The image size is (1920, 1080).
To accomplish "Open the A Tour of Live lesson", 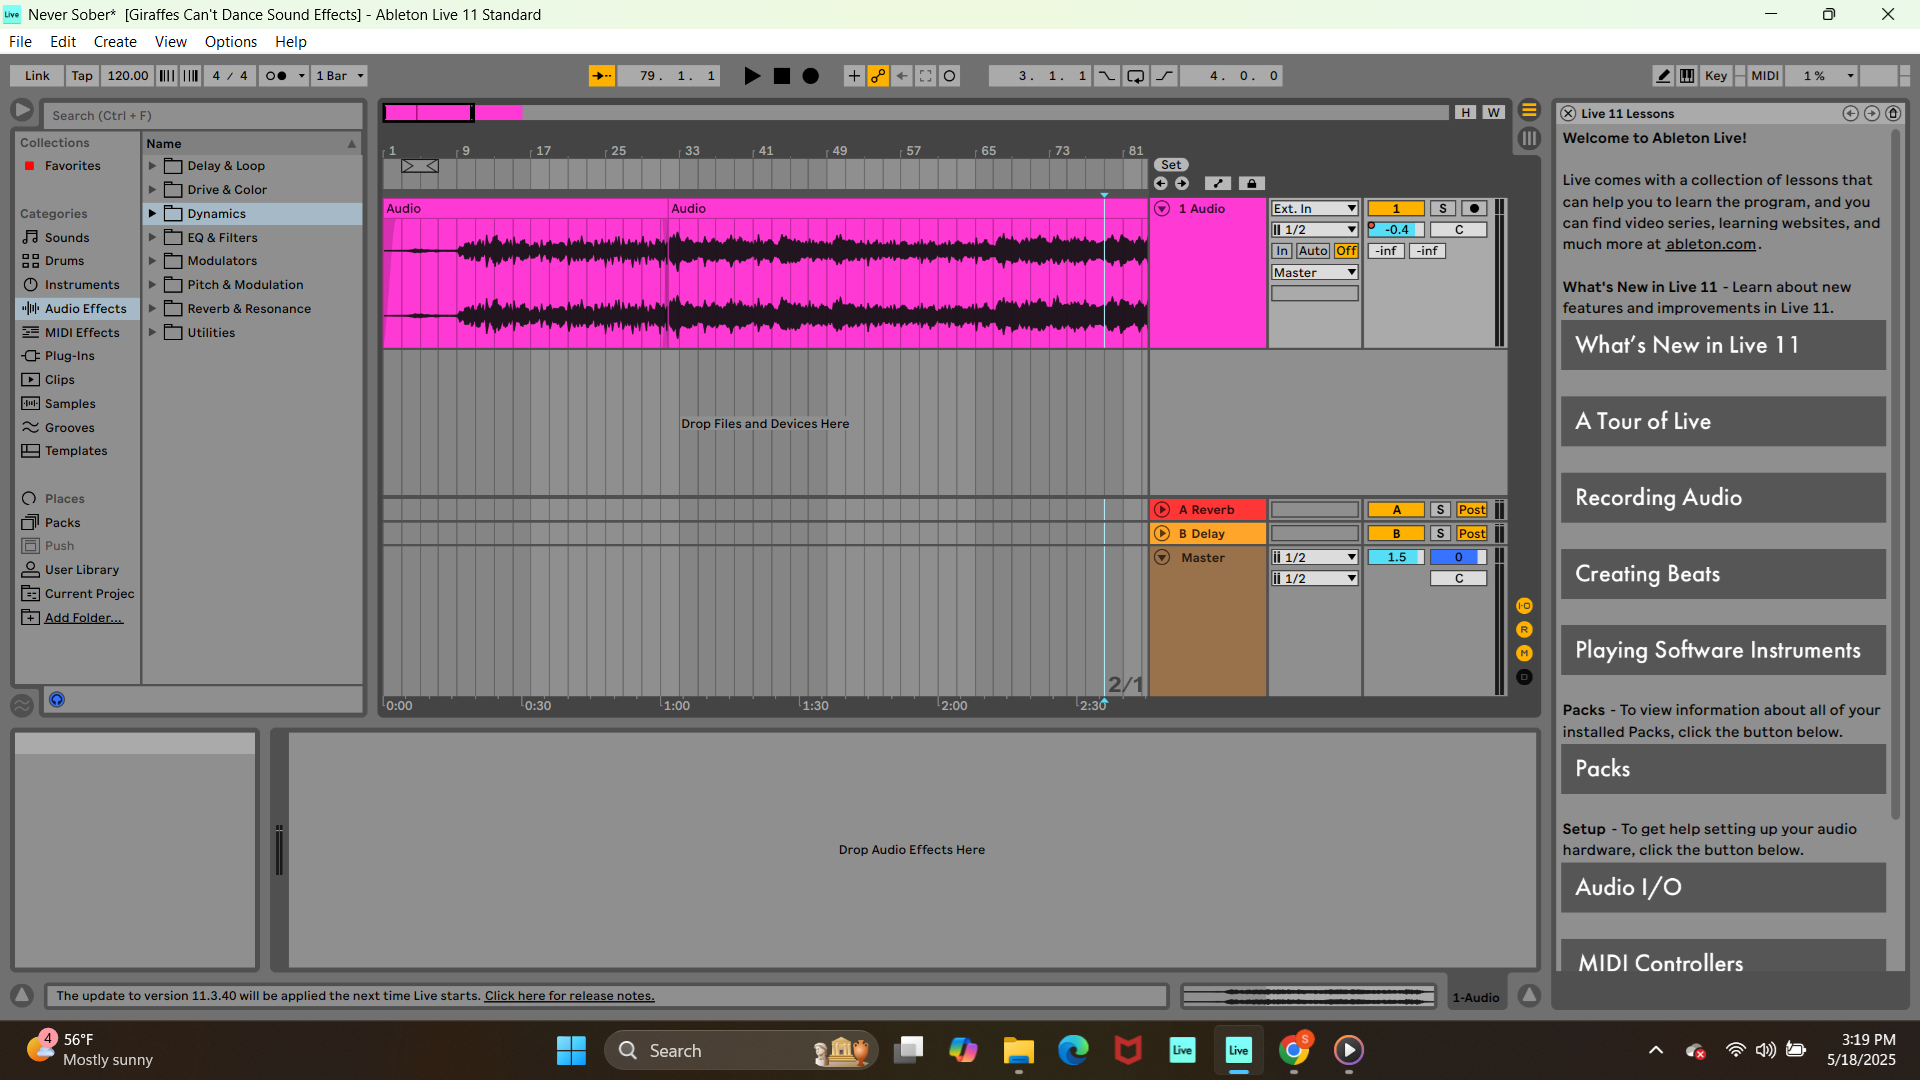I will [1723, 422].
